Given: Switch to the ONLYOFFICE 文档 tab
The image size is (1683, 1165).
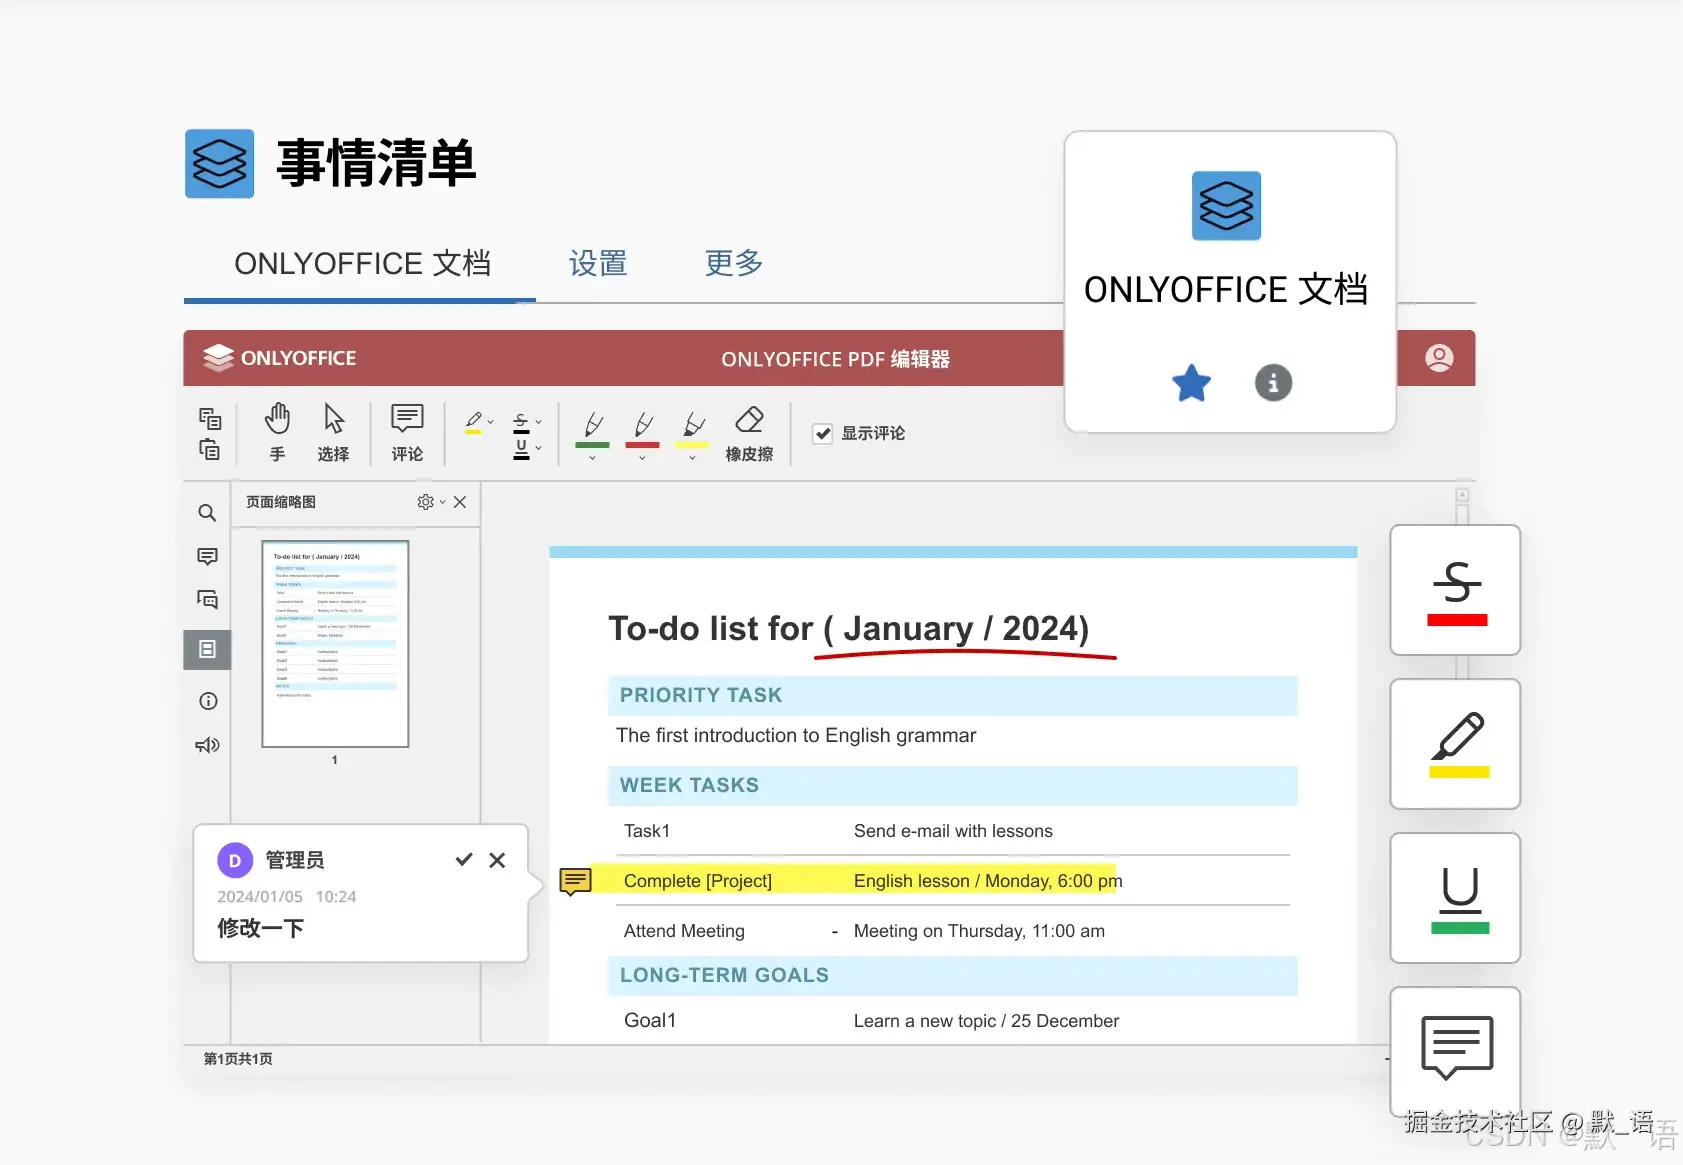Looking at the screenshot, I should tap(362, 263).
